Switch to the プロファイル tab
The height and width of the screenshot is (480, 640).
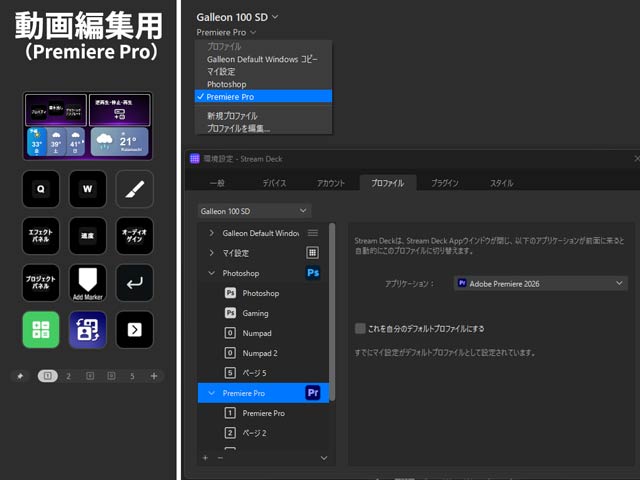tap(388, 183)
